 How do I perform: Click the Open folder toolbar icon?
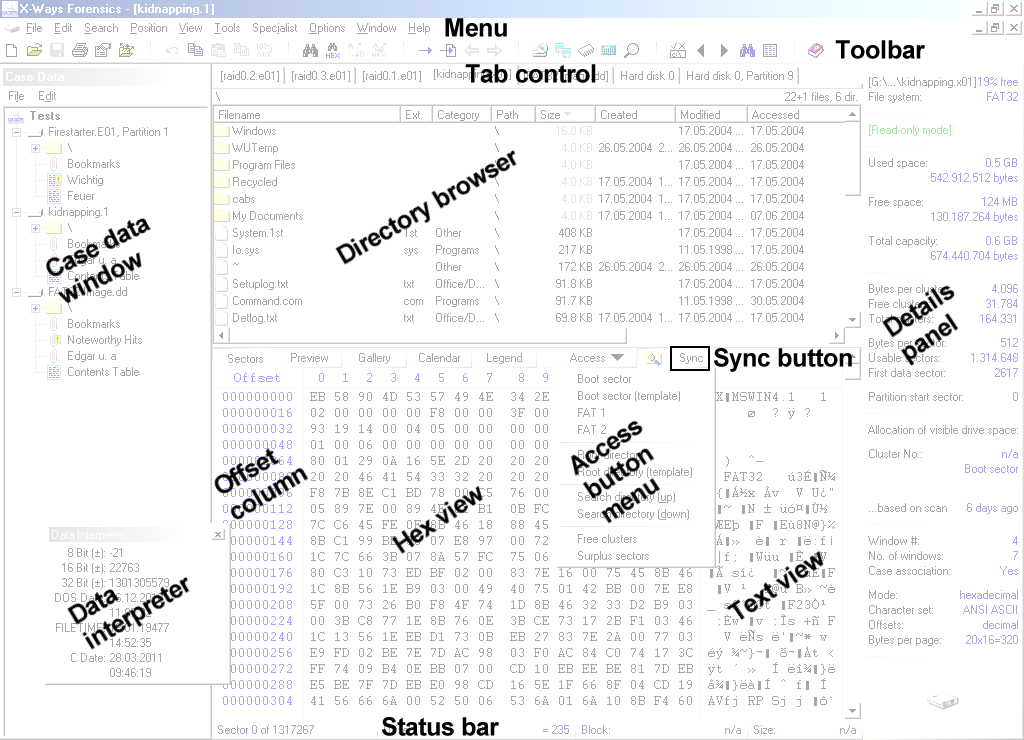coord(125,50)
